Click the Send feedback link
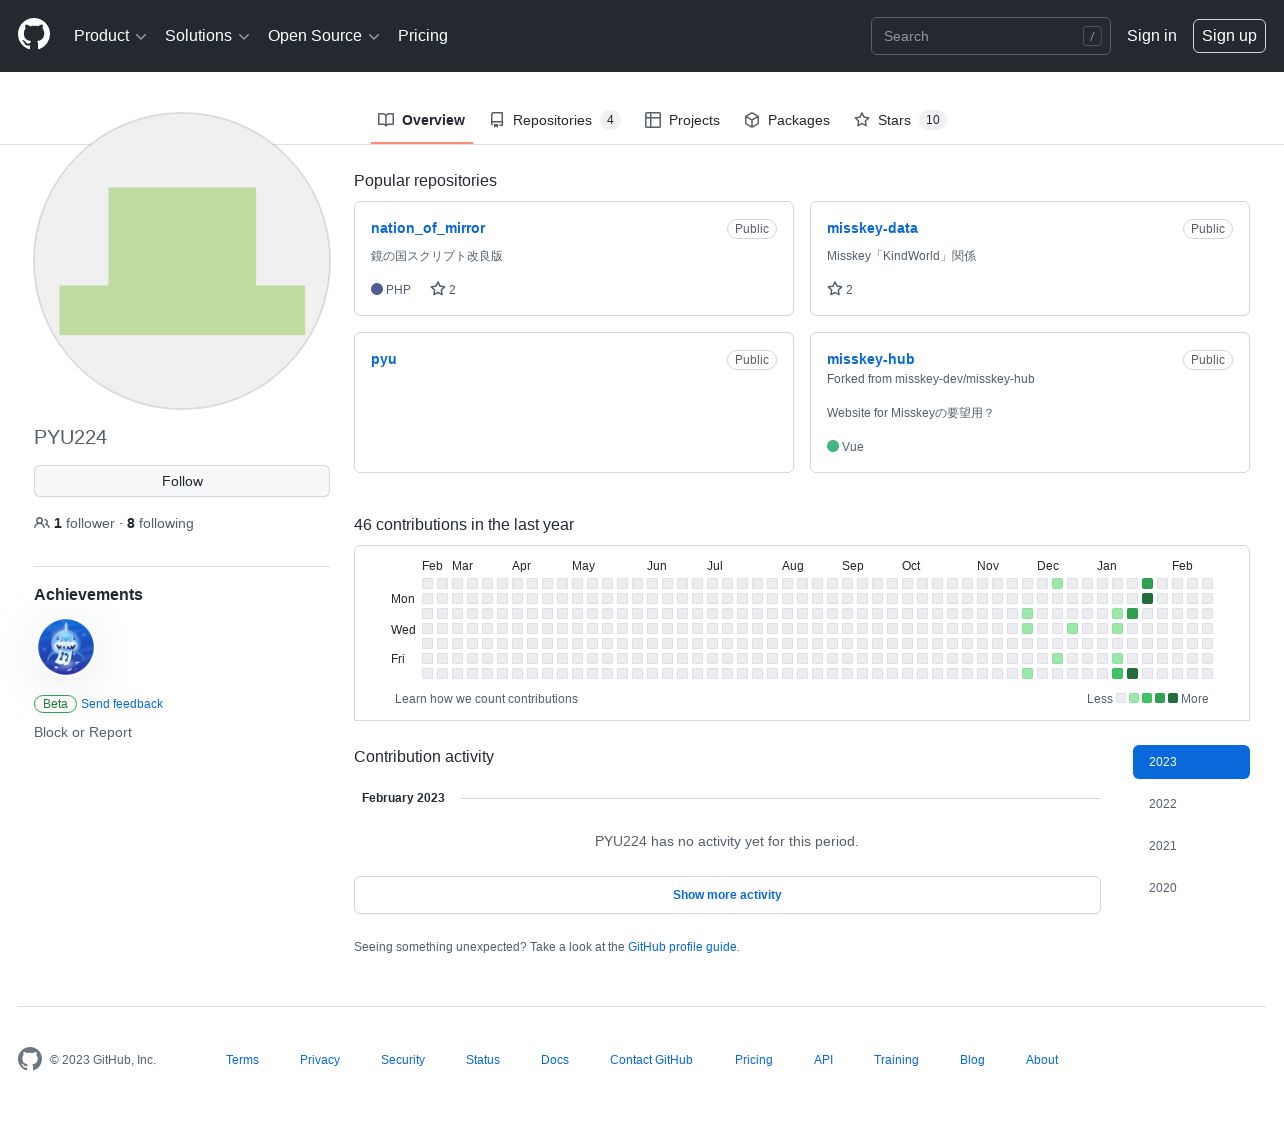 tap(122, 704)
